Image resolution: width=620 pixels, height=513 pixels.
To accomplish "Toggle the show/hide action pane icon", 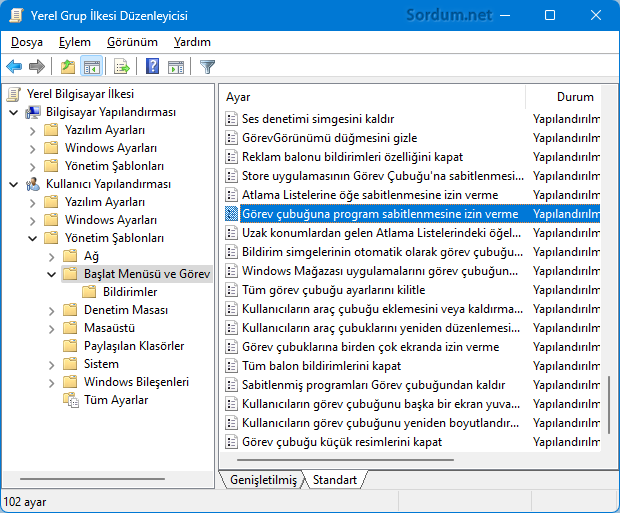I will pyautogui.click(x=176, y=66).
